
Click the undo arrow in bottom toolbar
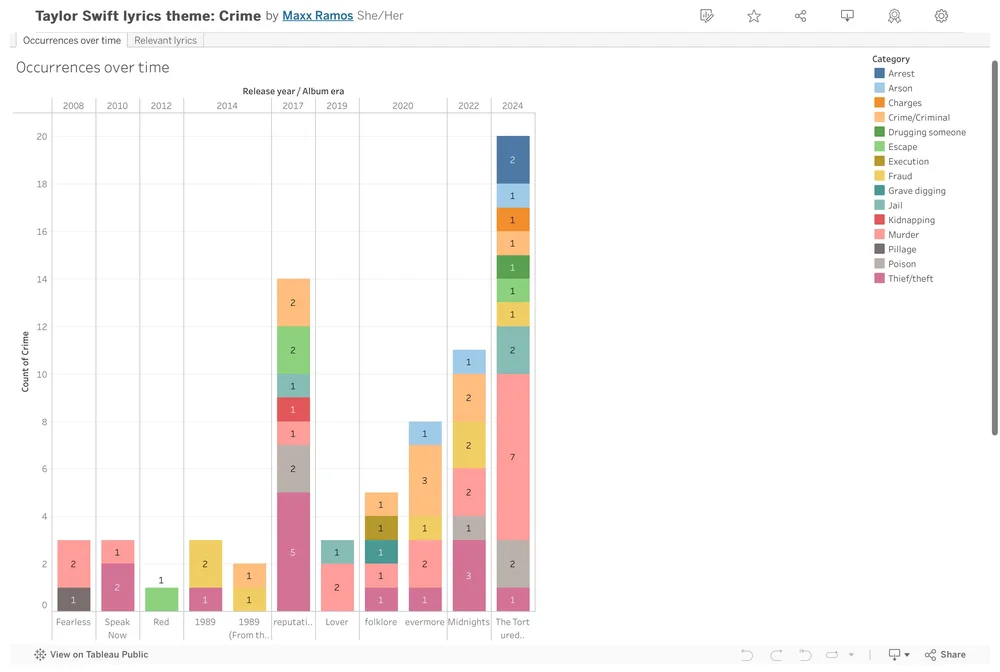[x=746, y=654]
